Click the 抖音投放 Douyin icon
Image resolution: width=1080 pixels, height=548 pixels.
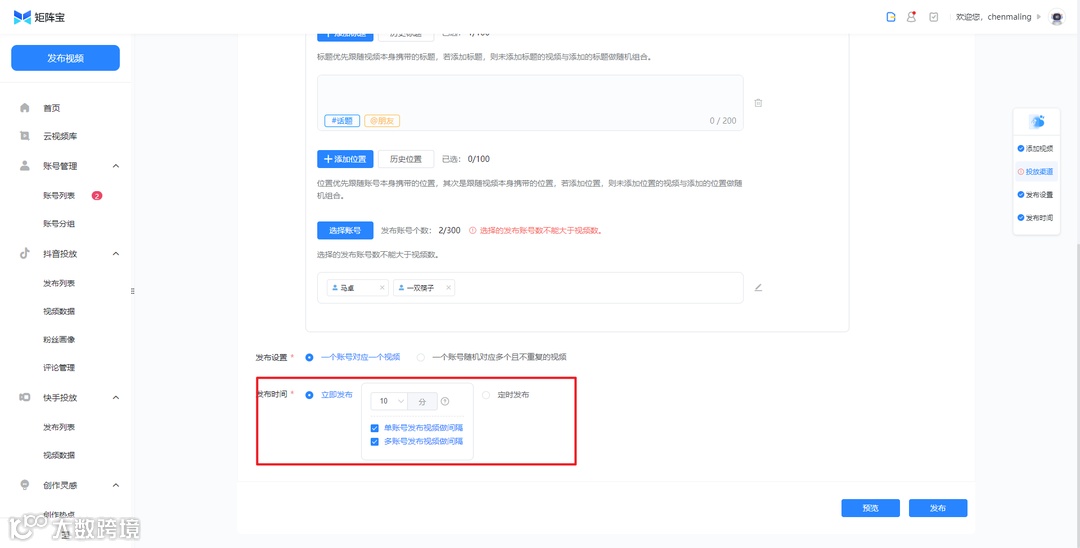[x=25, y=253]
